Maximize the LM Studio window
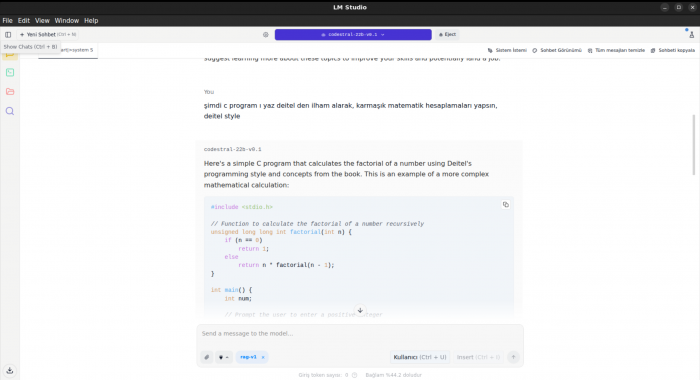This screenshot has height=380, width=700. point(679,8)
